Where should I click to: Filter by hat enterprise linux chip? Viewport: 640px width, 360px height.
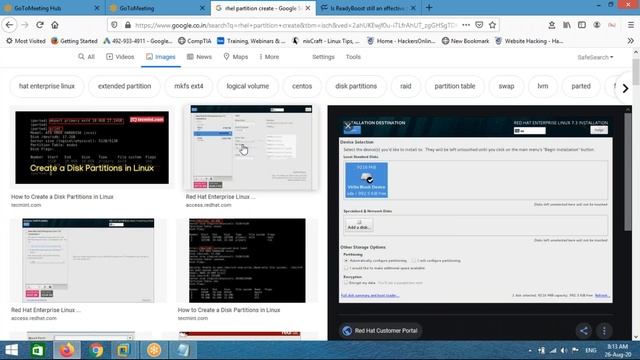(x=47, y=86)
